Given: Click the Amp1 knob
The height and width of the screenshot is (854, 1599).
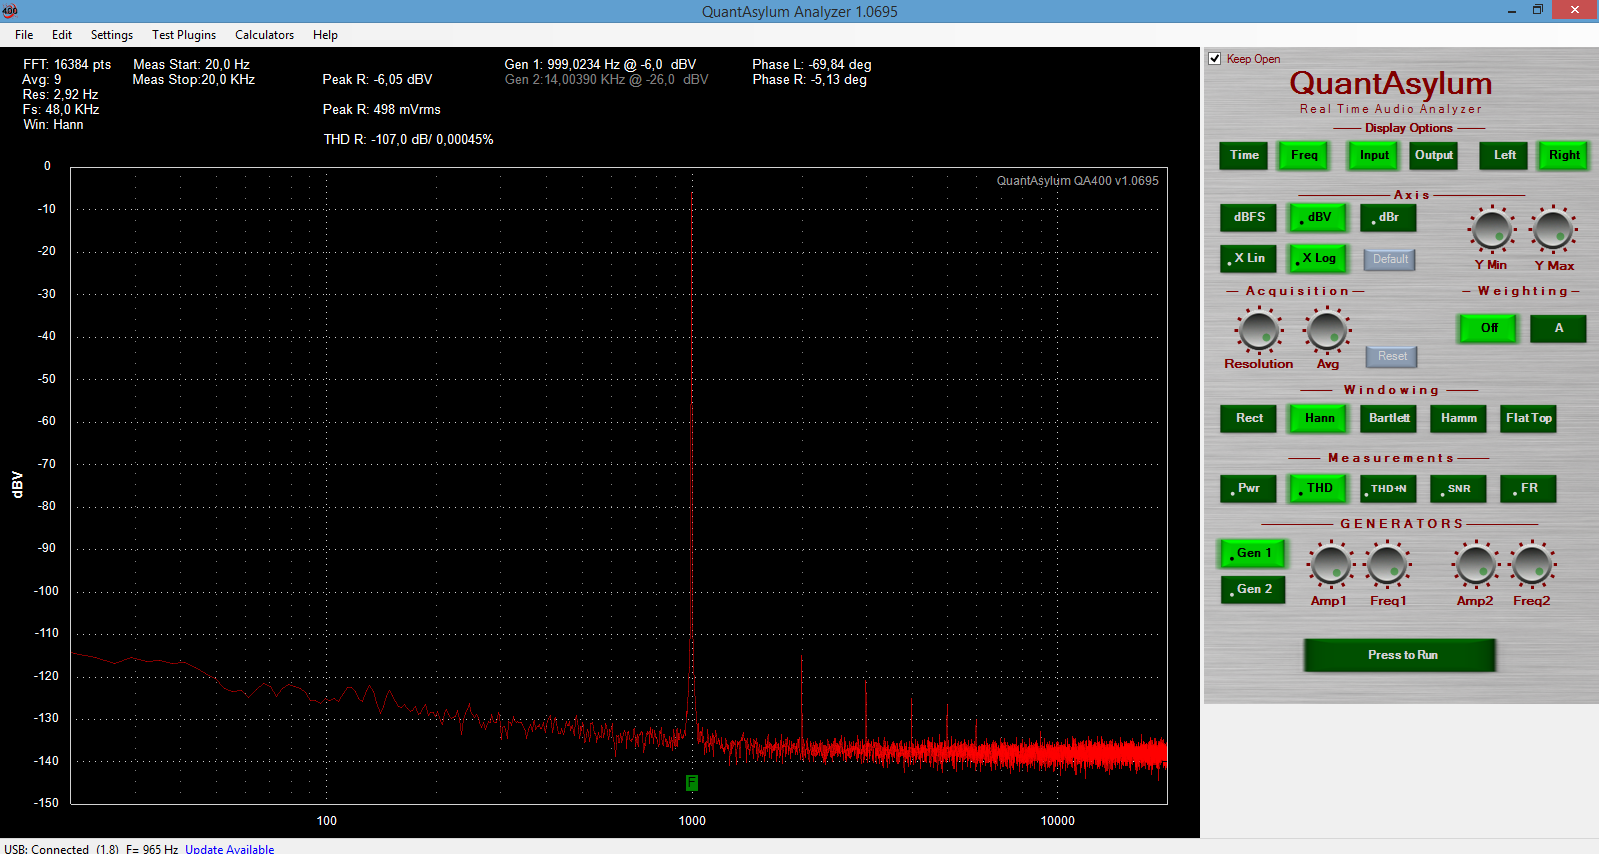Looking at the screenshot, I should [x=1330, y=566].
